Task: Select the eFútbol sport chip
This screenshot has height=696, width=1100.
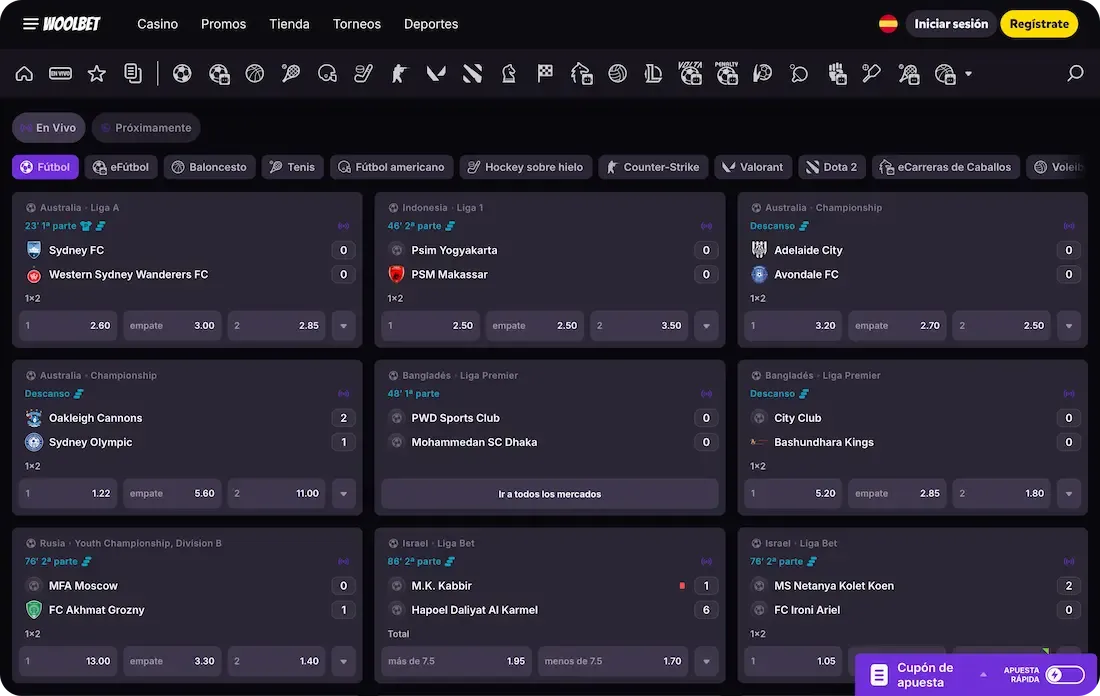Action: pyautogui.click(x=121, y=167)
